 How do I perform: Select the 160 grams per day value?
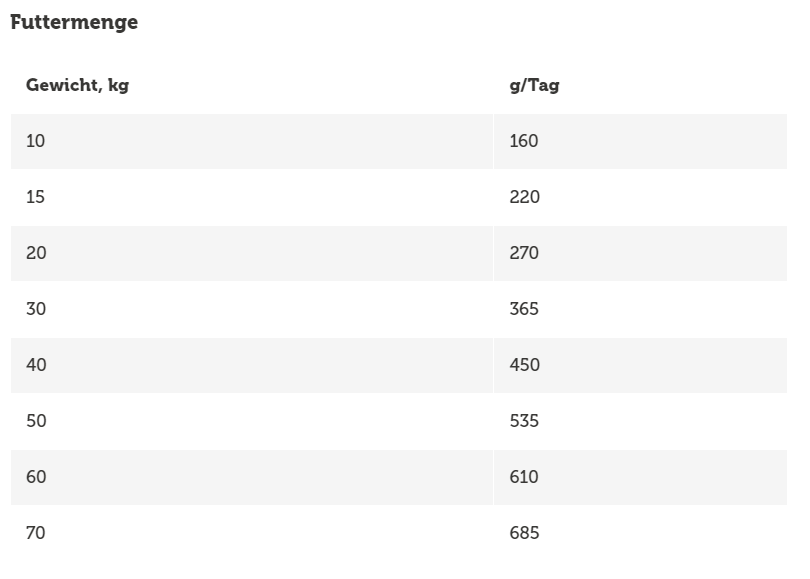[x=524, y=141]
